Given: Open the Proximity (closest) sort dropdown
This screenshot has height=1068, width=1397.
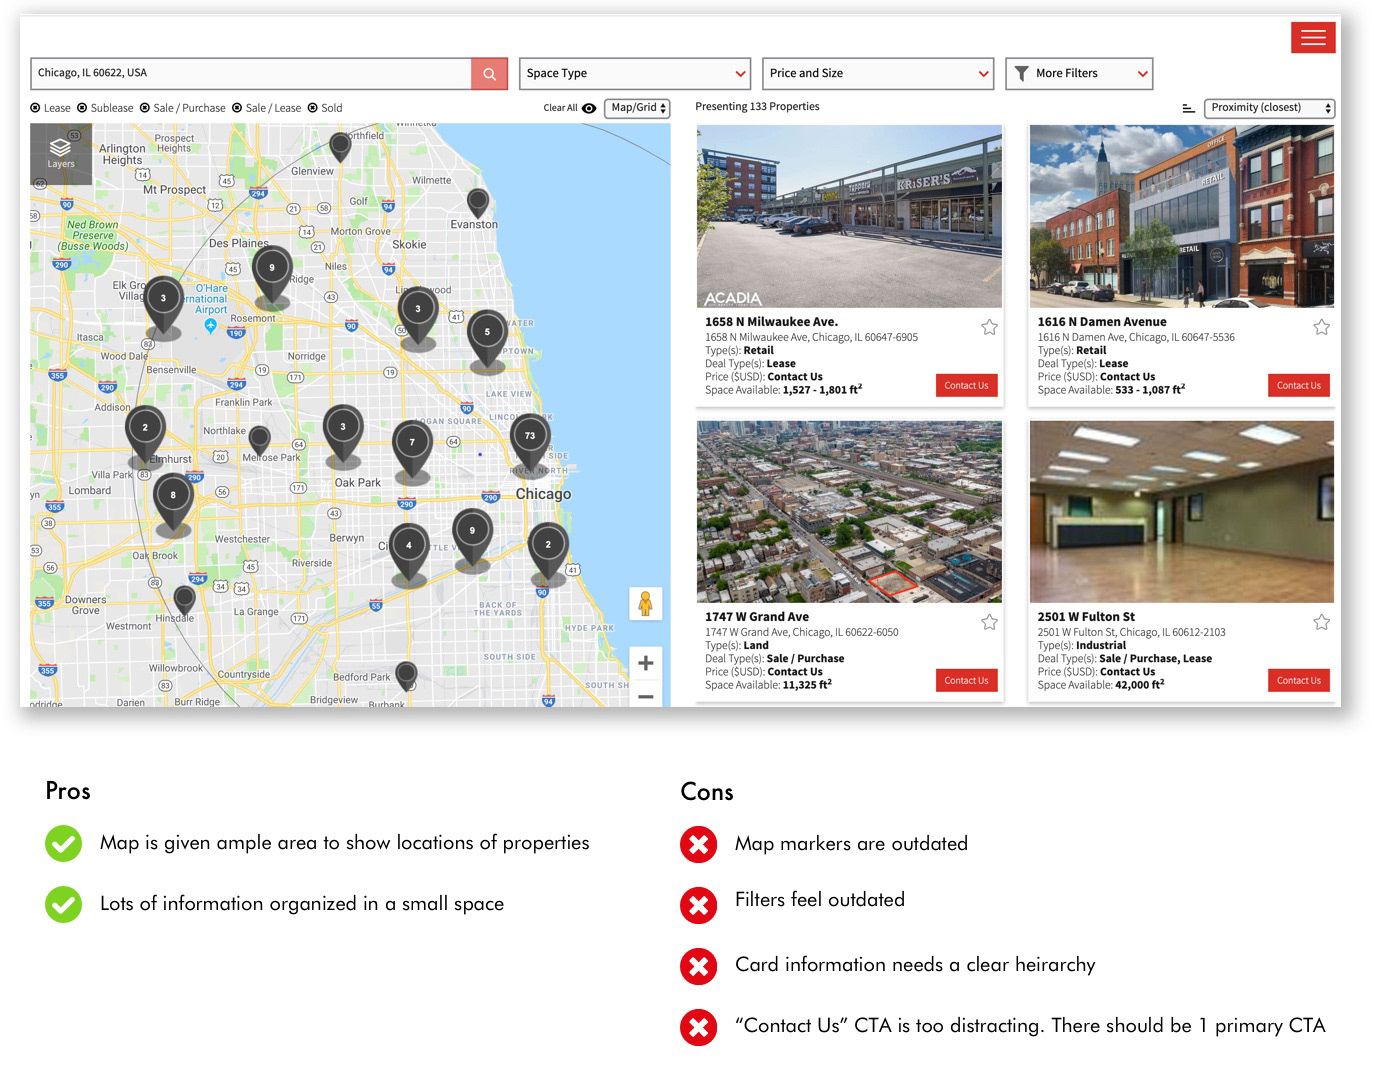Looking at the screenshot, I should pyautogui.click(x=1269, y=108).
